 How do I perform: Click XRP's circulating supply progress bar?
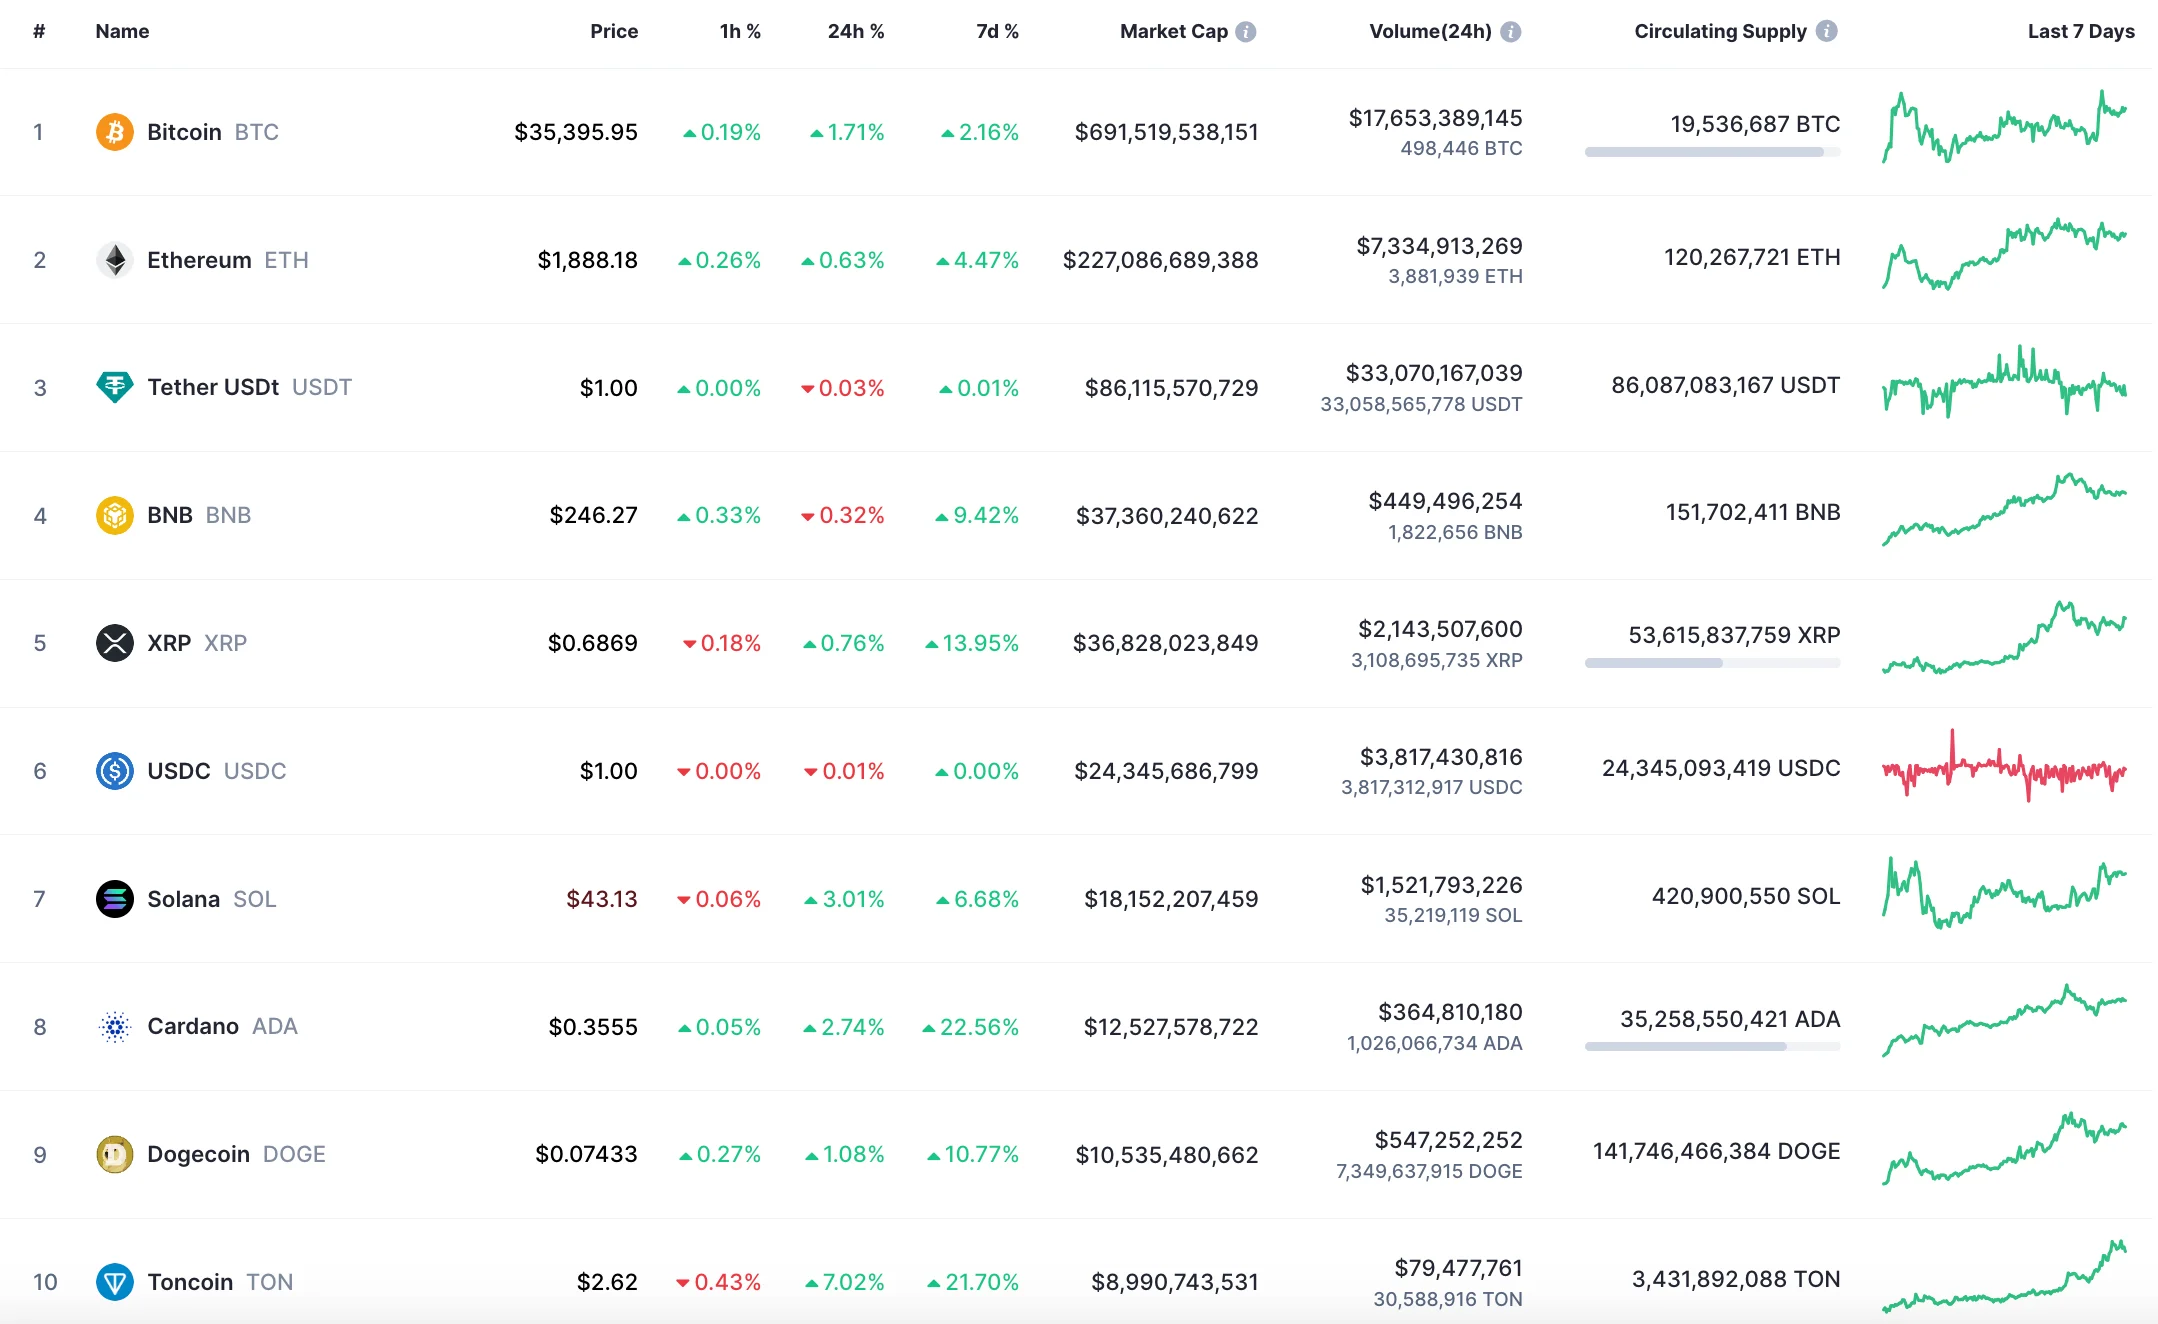pos(1712,663)
